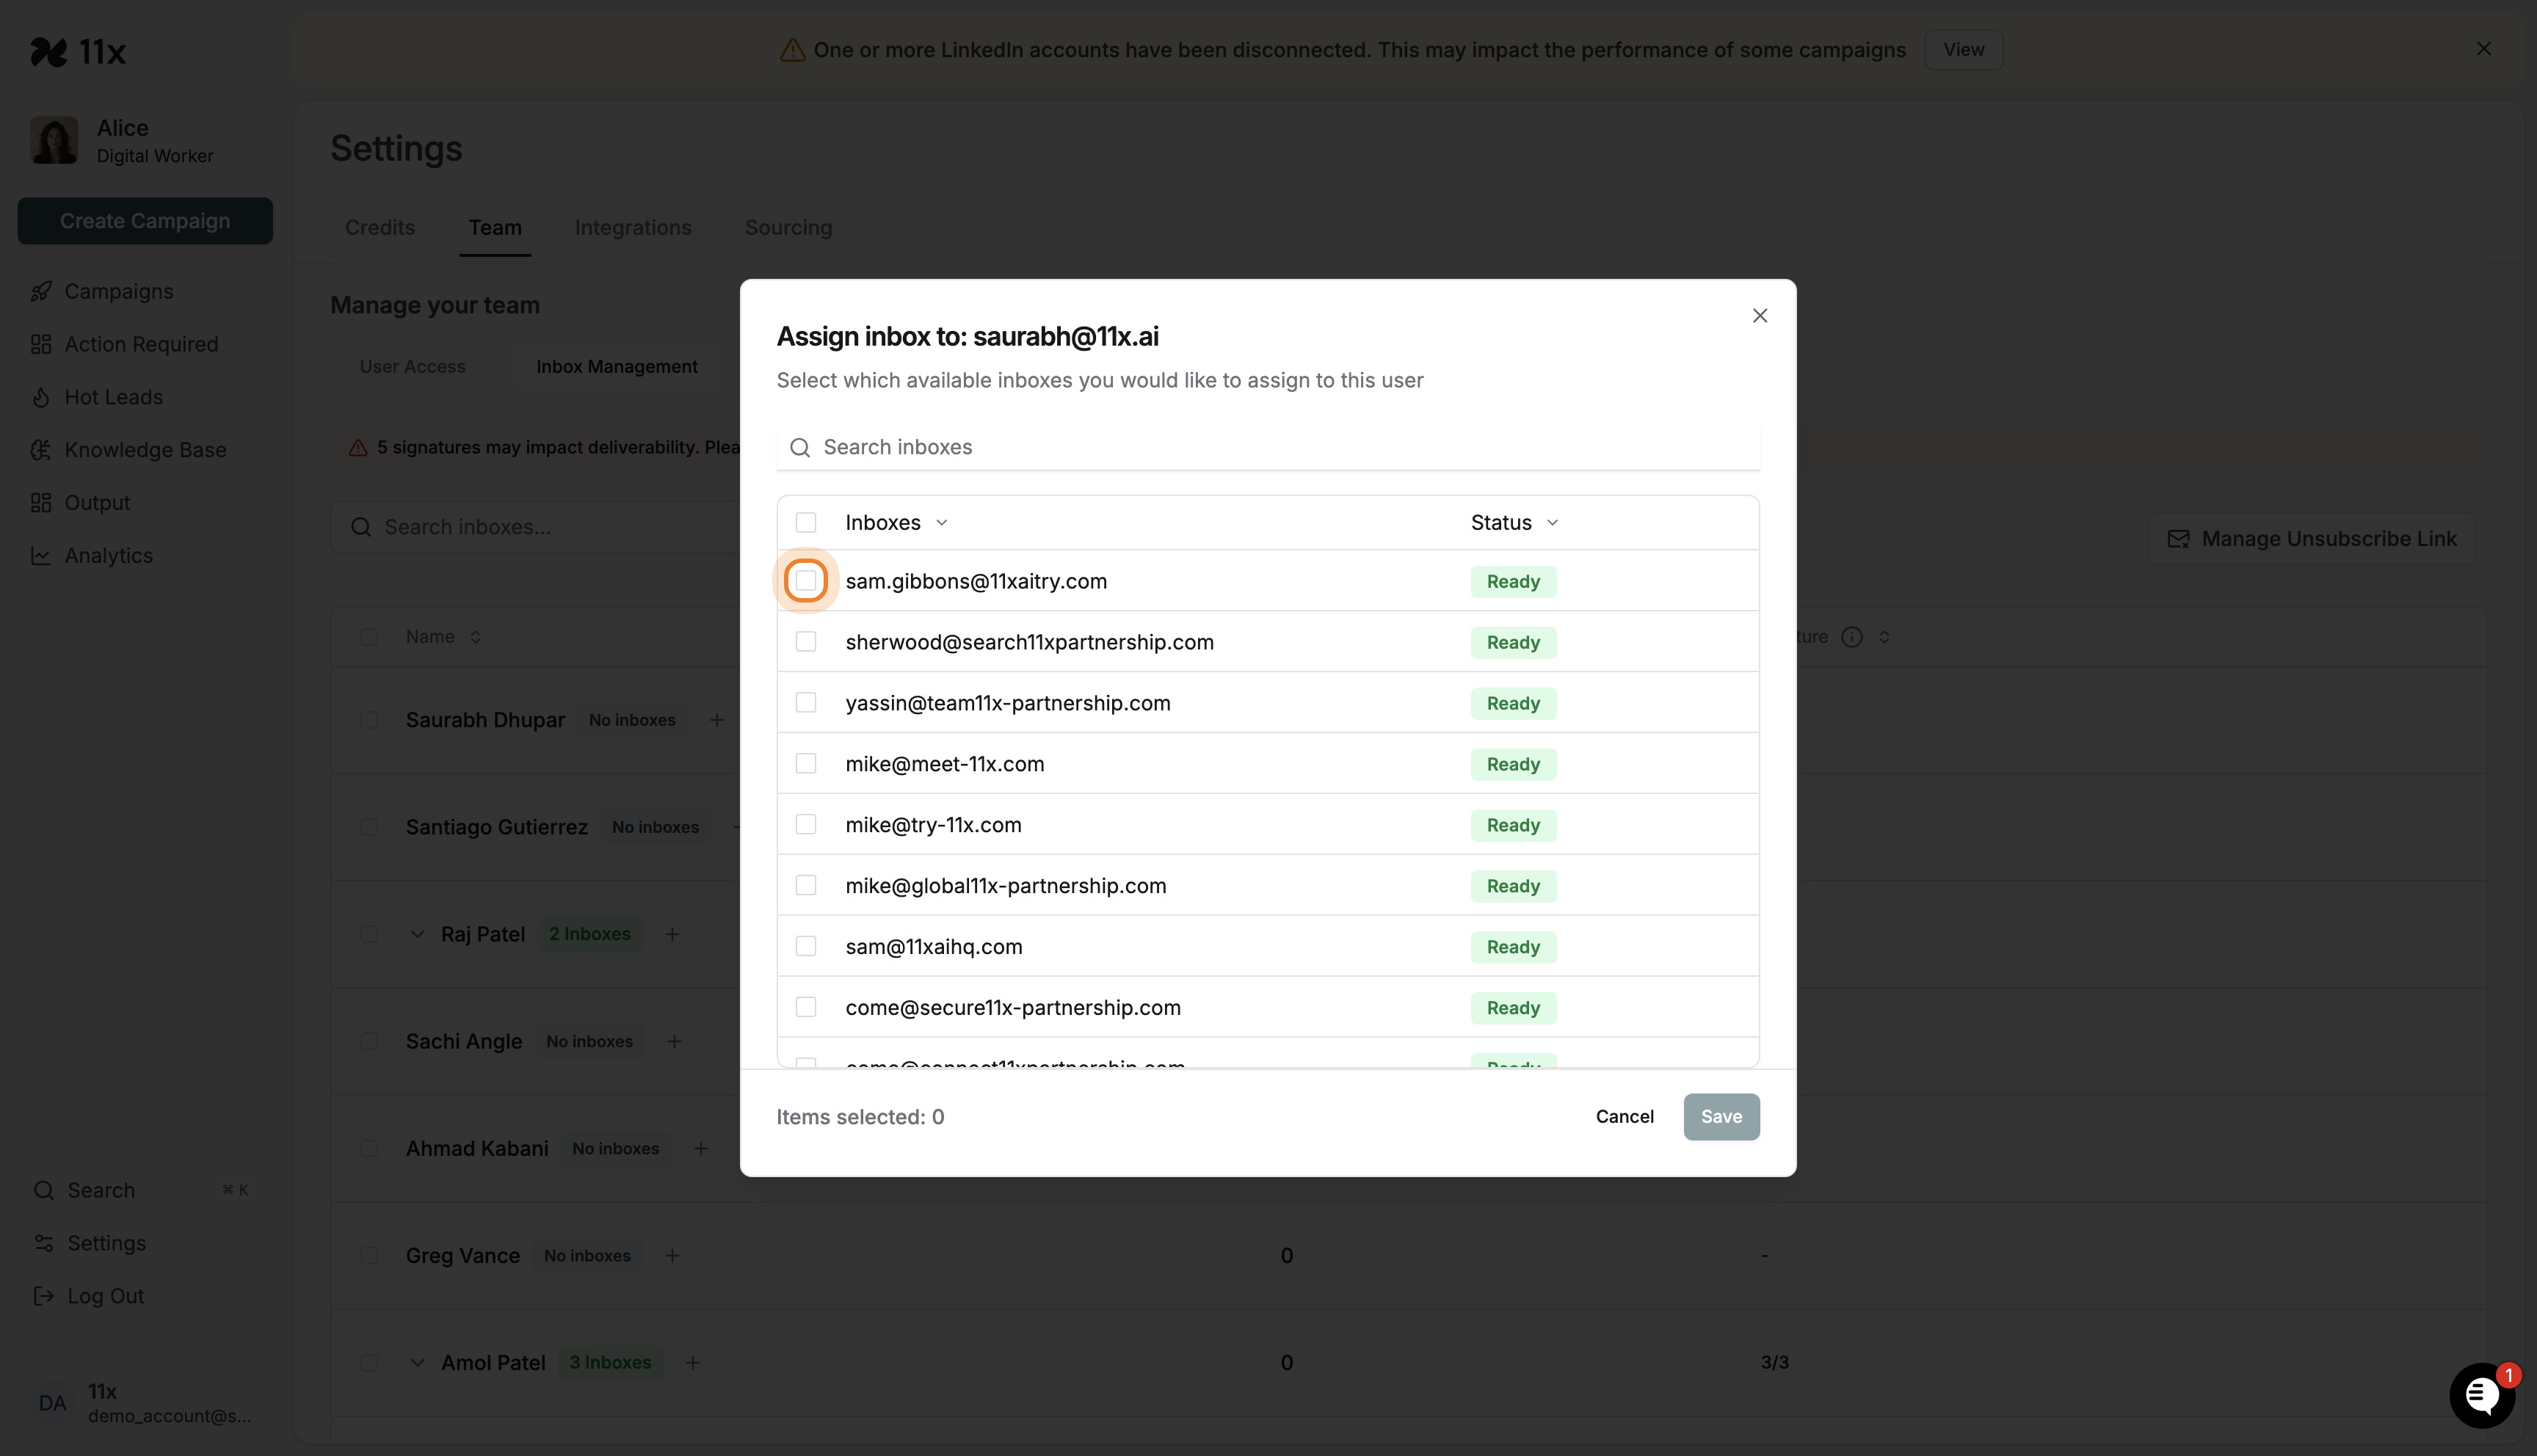
Task: Click the Log Out icon
Action: click(41, 1296)
